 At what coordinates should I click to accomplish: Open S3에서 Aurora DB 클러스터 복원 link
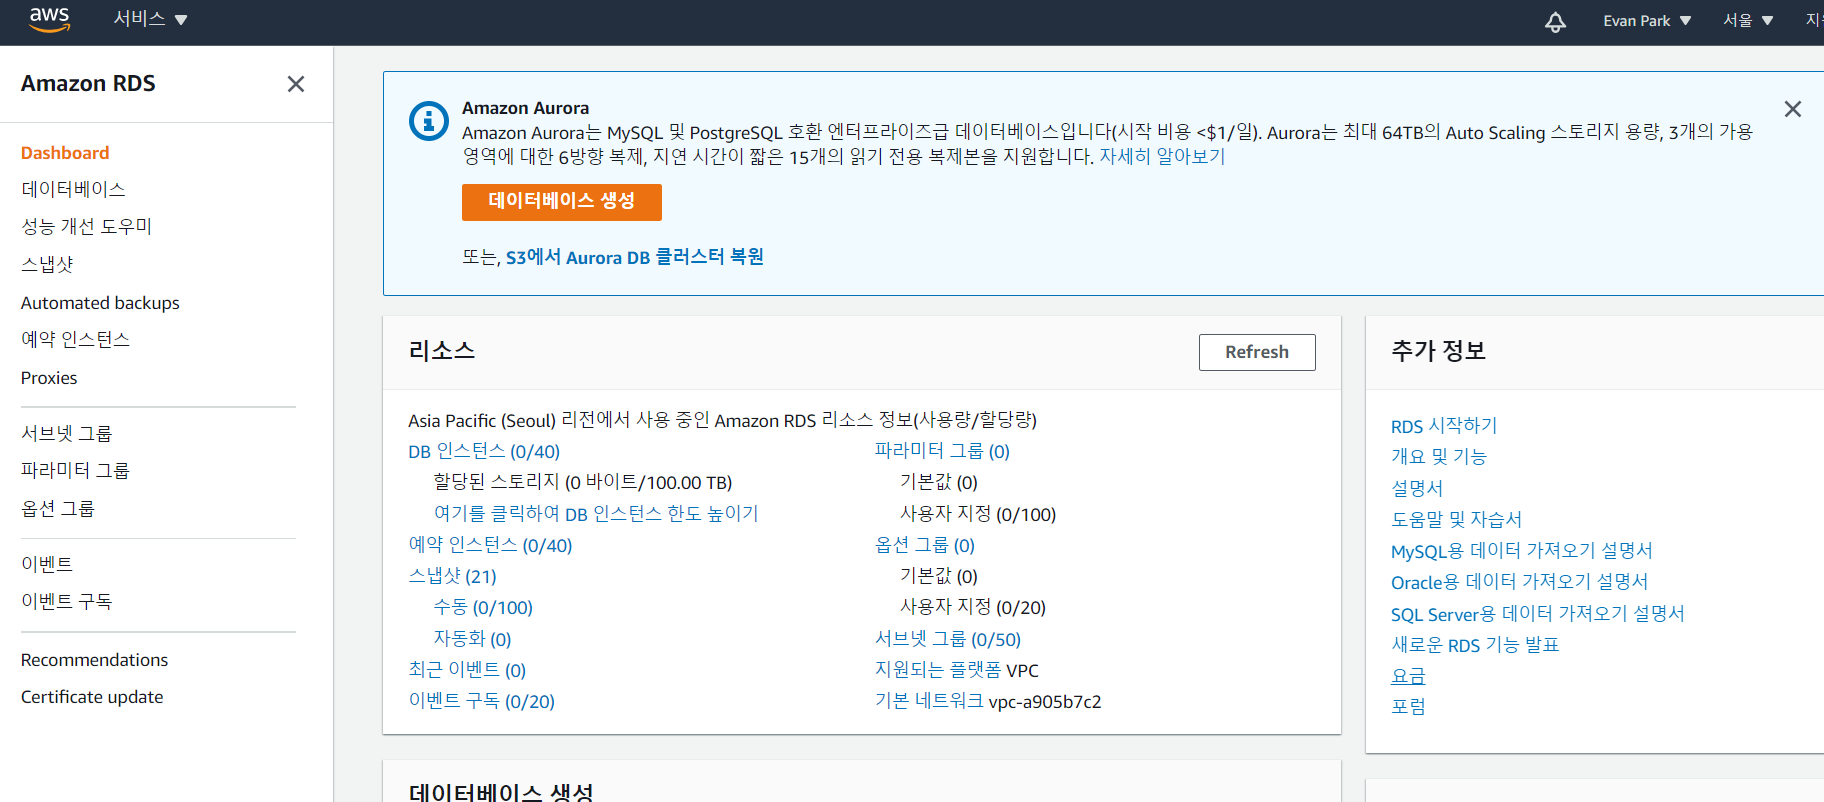635,257
